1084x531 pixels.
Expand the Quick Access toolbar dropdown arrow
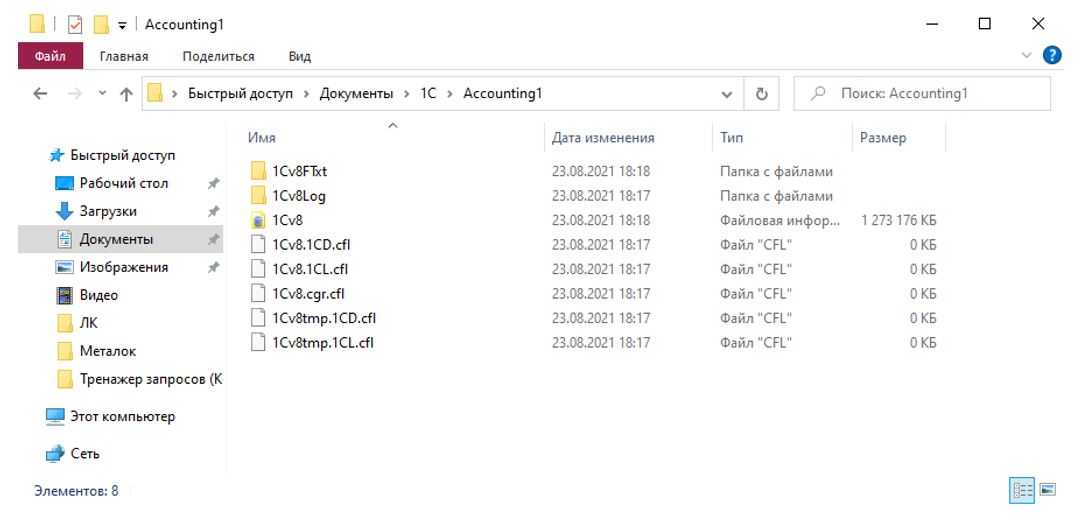(119, 24)
